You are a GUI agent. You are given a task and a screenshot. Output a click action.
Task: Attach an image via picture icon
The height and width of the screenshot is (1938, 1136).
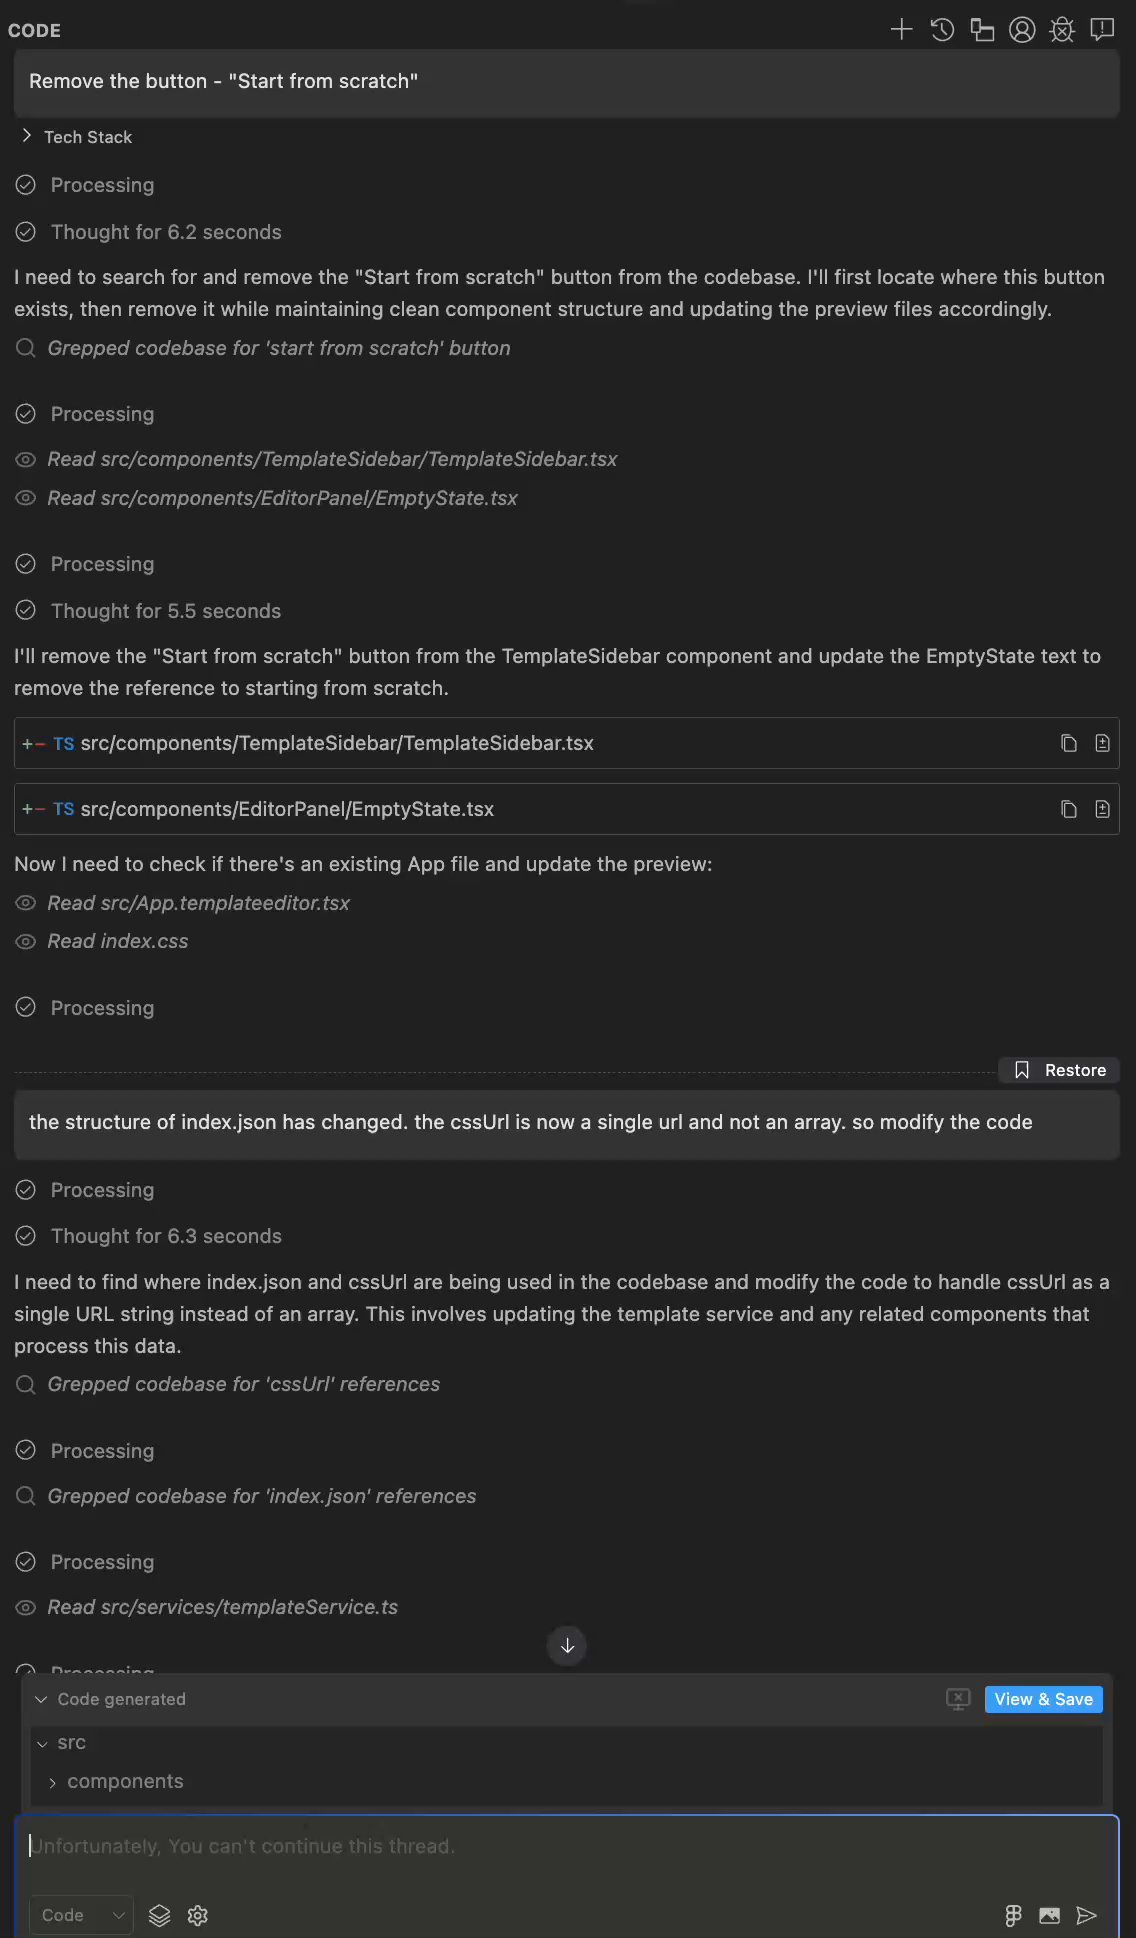pos(1049,1915)
